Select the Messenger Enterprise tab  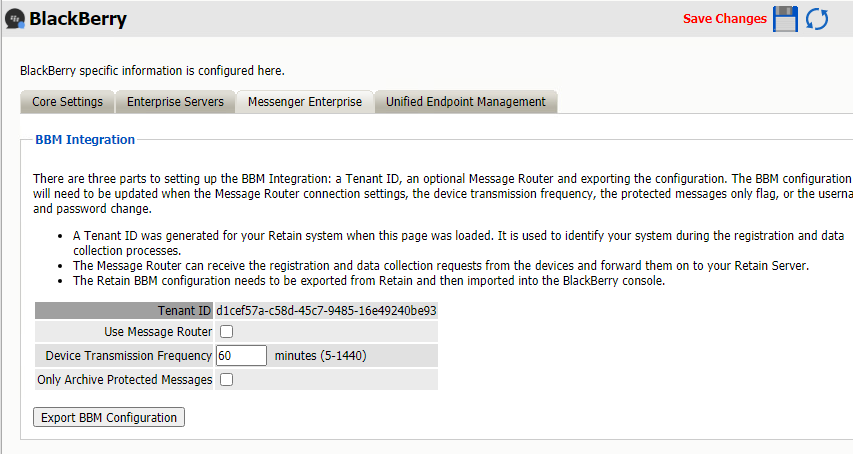tap(305, 102)
